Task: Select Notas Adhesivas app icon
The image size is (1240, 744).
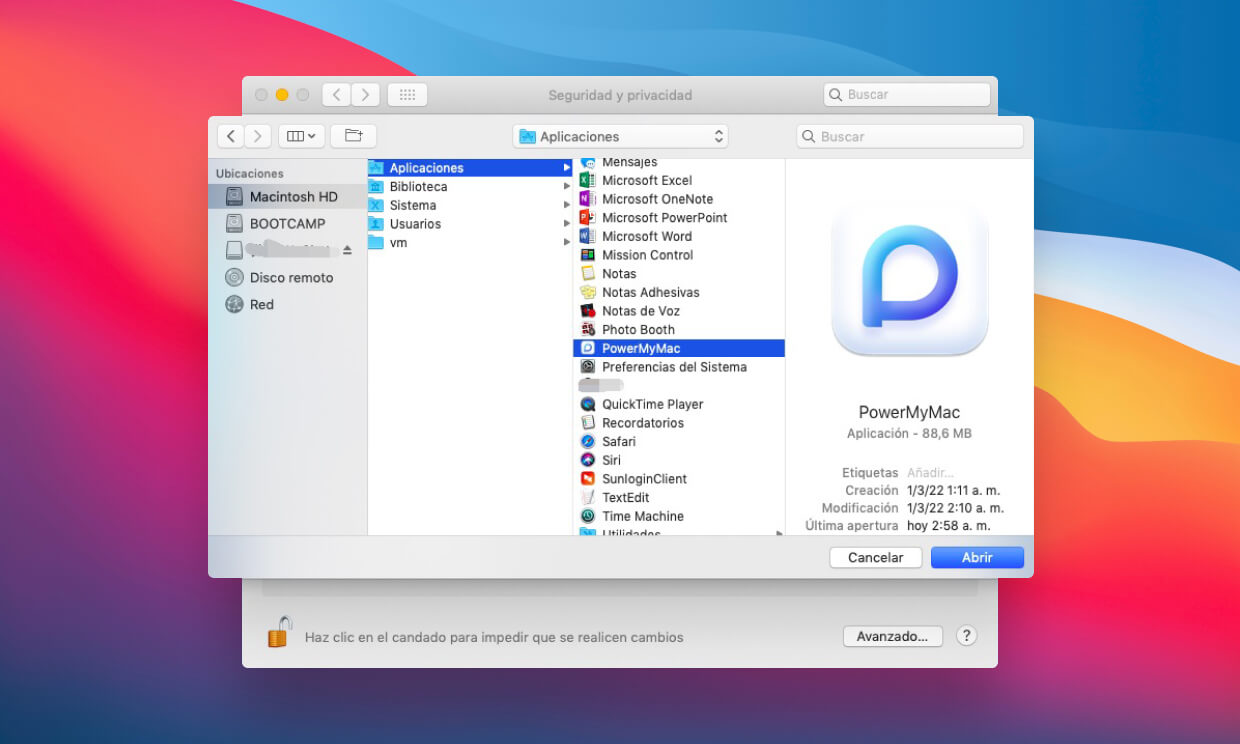Action: pyautogui.click(x=588, y=292)
